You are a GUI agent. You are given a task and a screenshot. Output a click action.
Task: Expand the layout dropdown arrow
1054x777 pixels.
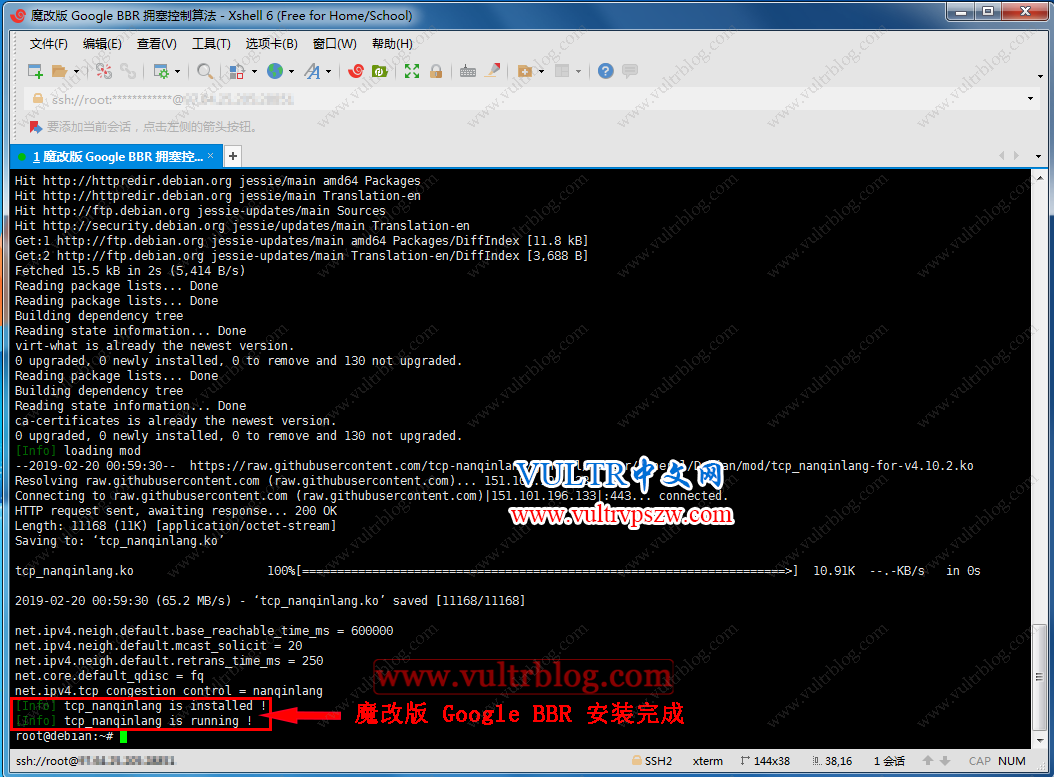578,71
